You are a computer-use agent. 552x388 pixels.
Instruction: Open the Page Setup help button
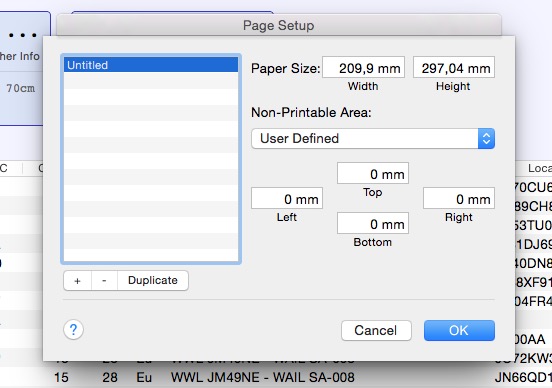coord(73,330)
